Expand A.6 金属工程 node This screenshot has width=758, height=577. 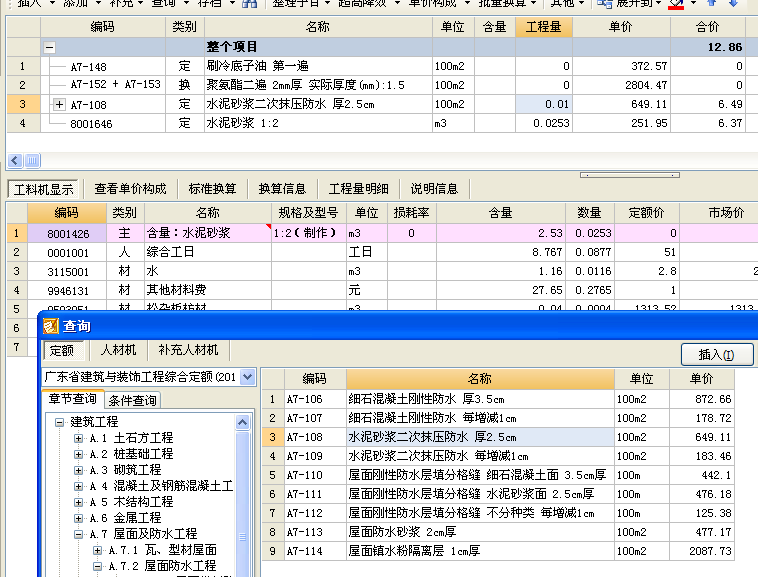(78, 518)
